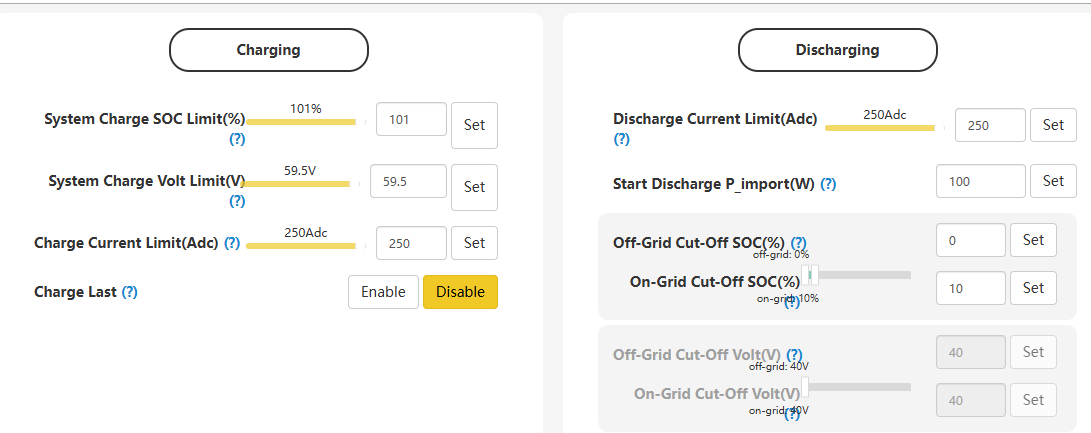The width and height of the screenshot is (1091, 433).
Task: Click the Off-Grid Cut-Off SOC input field
Action: [971, 240]
